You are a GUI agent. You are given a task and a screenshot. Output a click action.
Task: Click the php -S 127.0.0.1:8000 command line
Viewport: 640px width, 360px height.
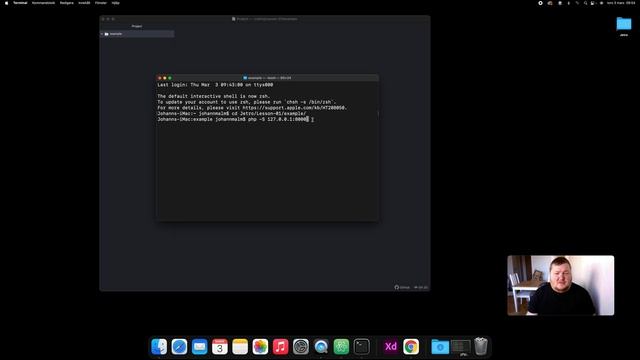[233, 119]
